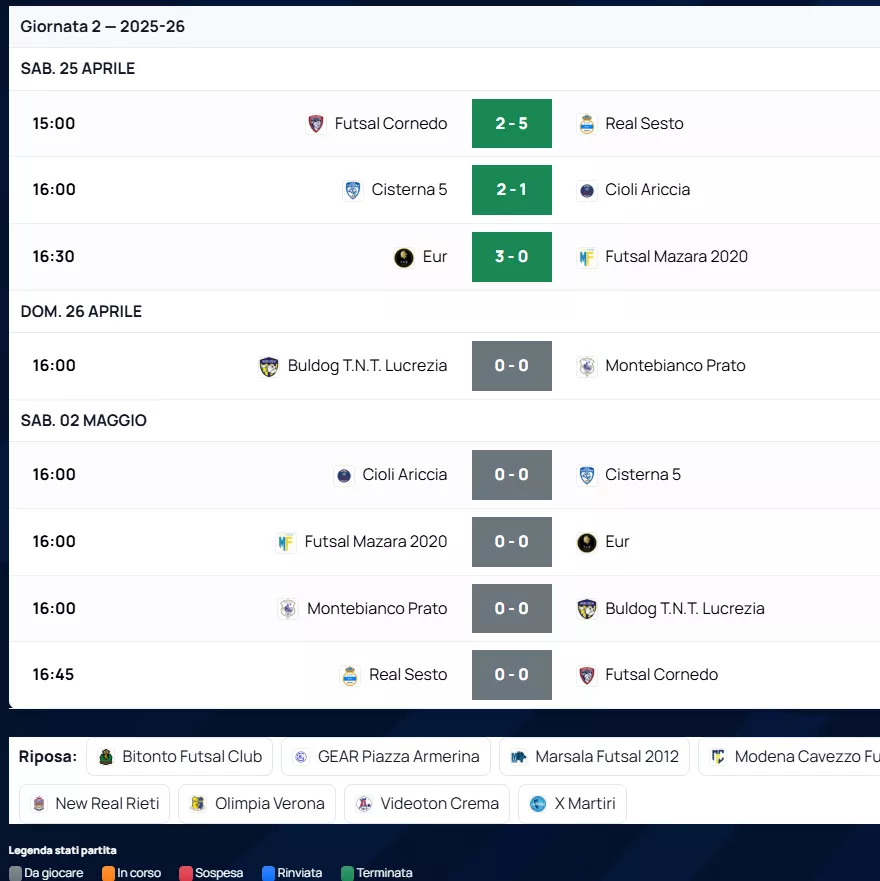
Task: Click the X Martiri globe logo
Action: [x=538, y=804]
